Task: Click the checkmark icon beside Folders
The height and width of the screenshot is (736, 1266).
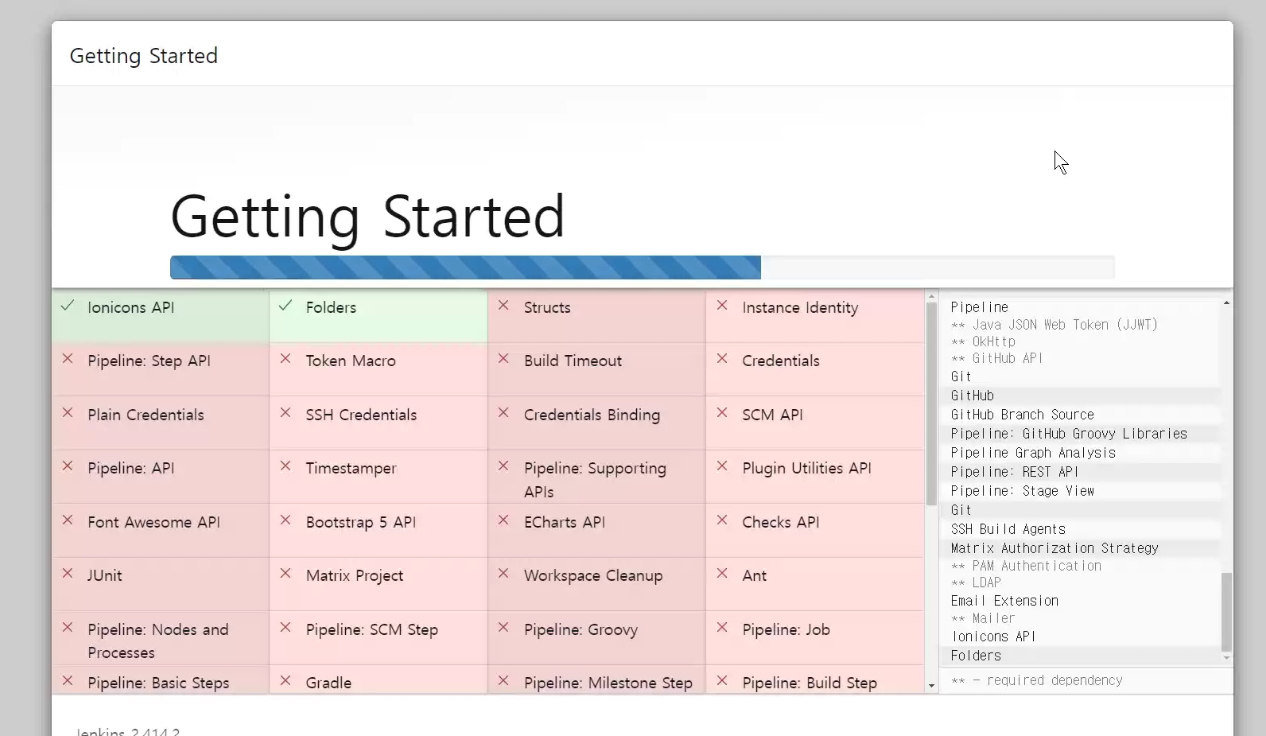Action: (285, 306)
